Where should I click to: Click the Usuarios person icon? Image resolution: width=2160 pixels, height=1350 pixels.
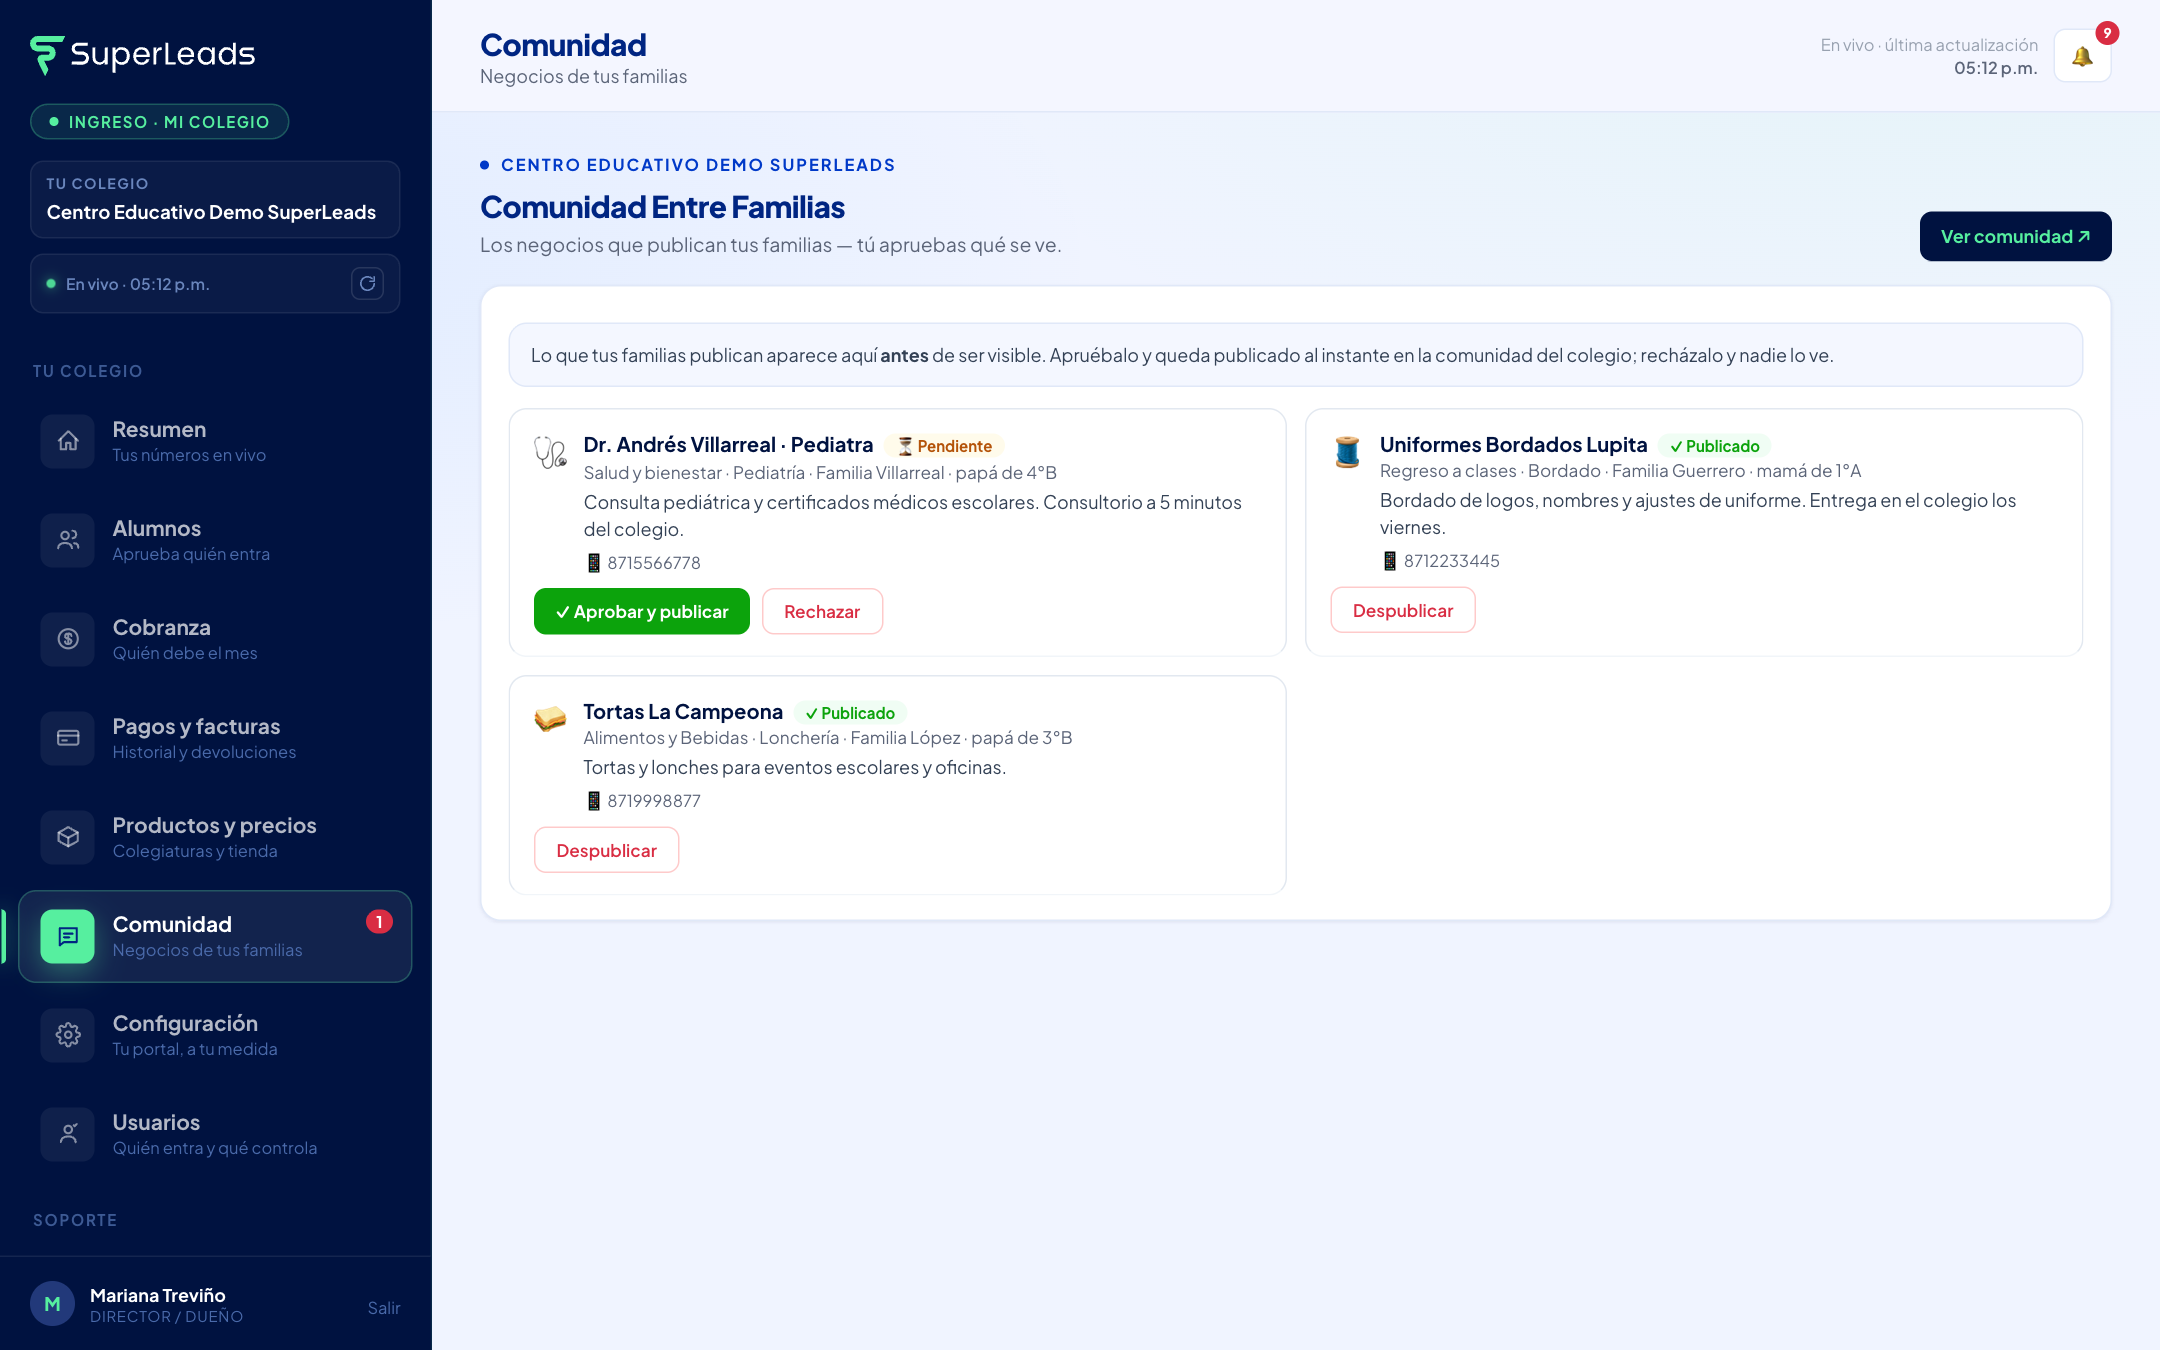68,1134
